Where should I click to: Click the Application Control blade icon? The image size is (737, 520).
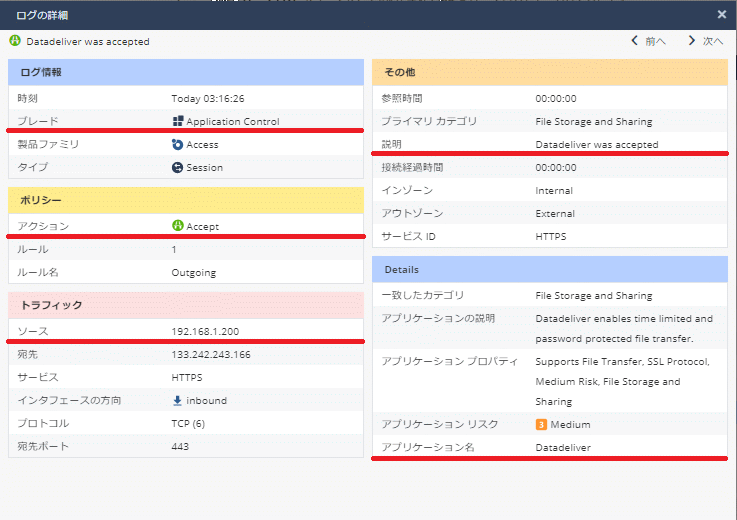tap(178, 122)
